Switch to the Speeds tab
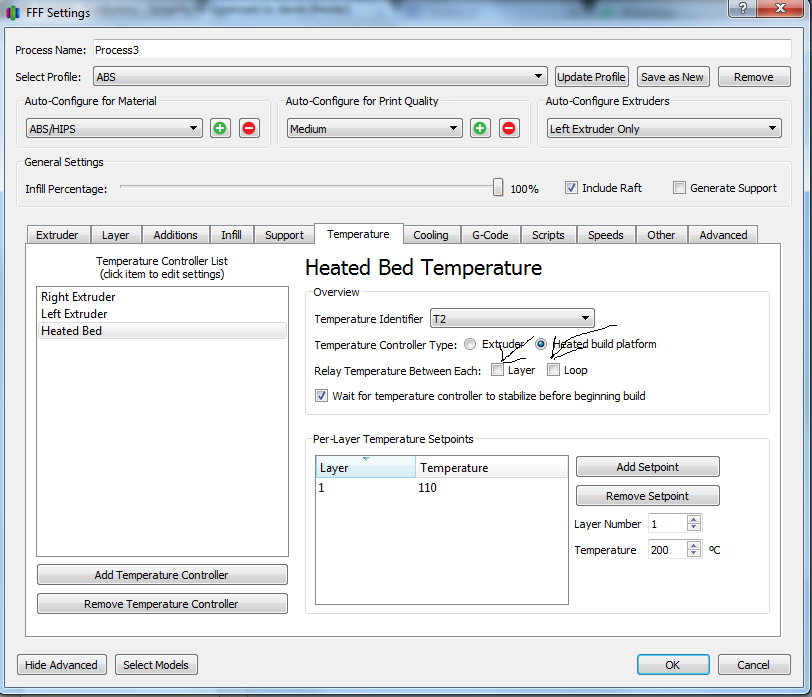The image size is (812, 697). [x=606, y=235]
